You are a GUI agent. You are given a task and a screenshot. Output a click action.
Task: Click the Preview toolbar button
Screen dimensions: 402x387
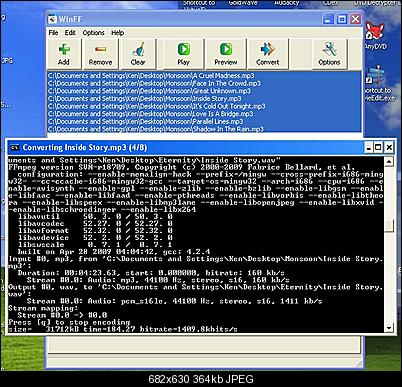pos(226,54)
